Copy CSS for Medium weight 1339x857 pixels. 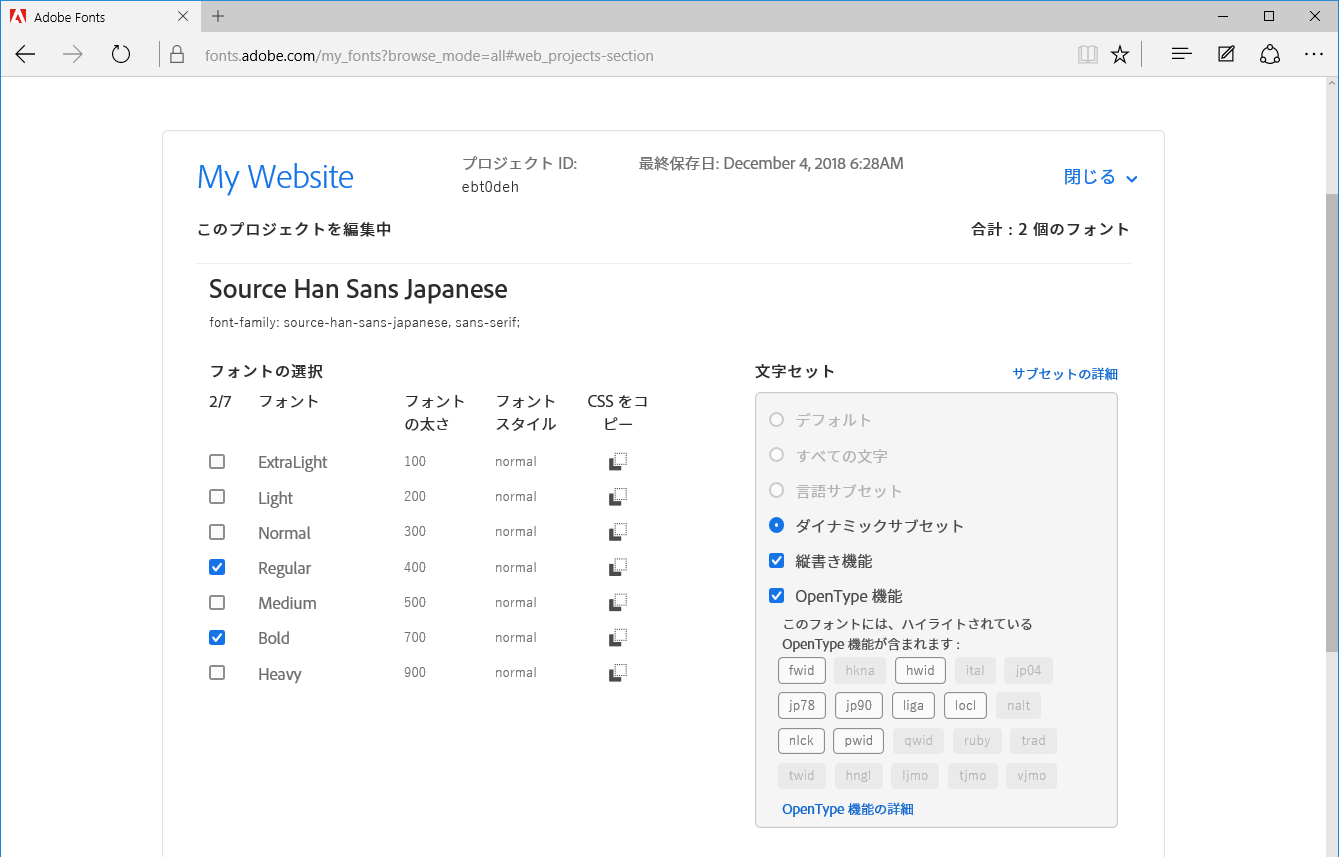click(618, 602)
